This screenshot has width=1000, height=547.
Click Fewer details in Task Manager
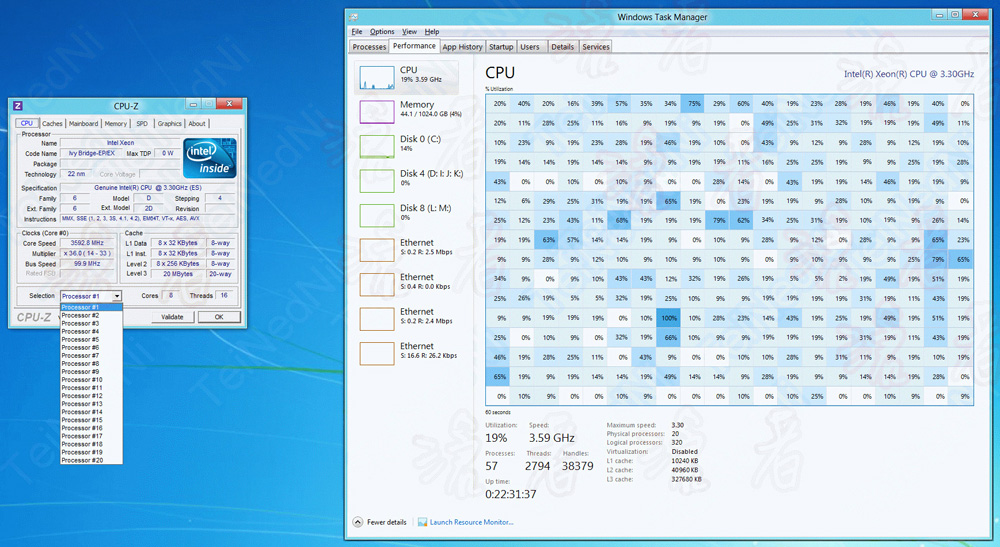pos(386,522)
